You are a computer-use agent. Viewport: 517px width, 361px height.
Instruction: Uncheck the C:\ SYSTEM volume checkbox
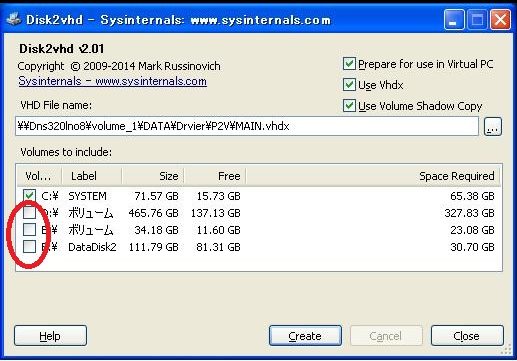[29, 196]
